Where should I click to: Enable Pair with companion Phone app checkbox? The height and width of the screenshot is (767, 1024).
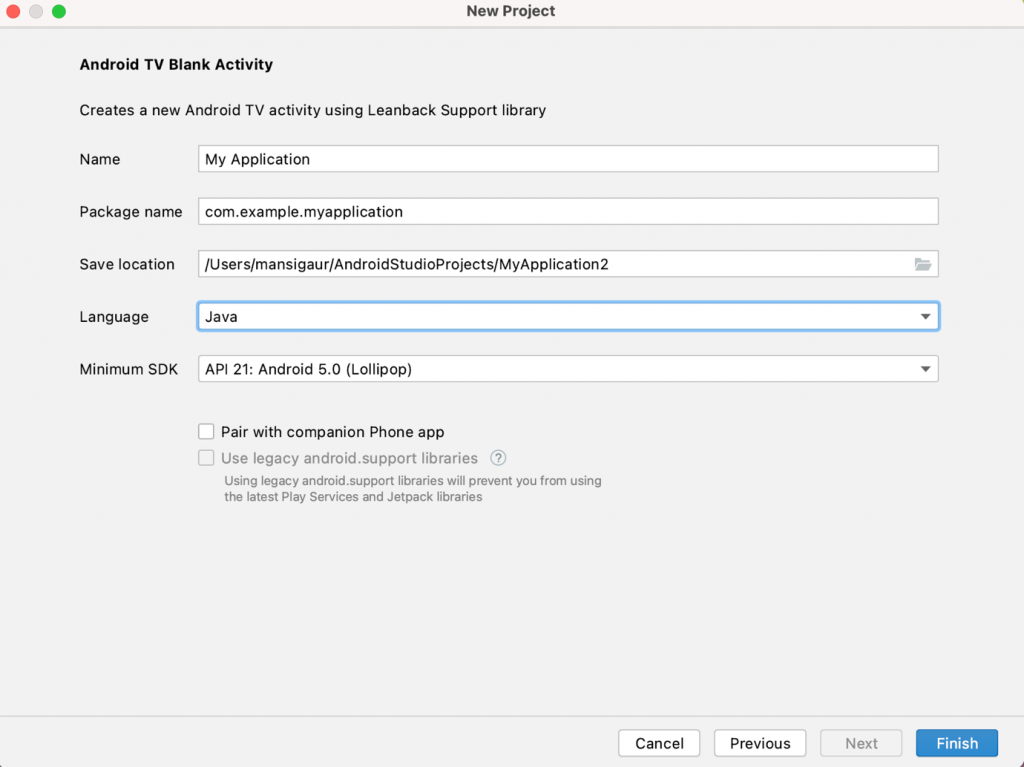coord(206,432)
